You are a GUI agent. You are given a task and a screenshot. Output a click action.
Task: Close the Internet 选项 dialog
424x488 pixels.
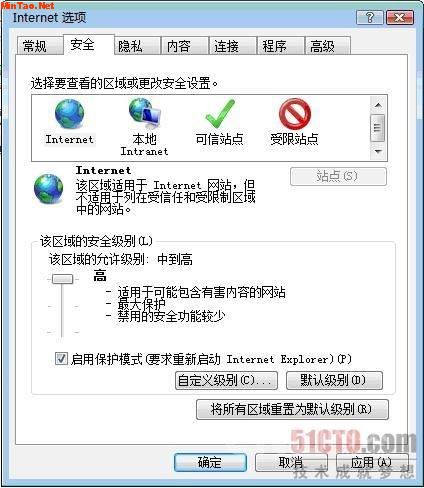(400, 17)
